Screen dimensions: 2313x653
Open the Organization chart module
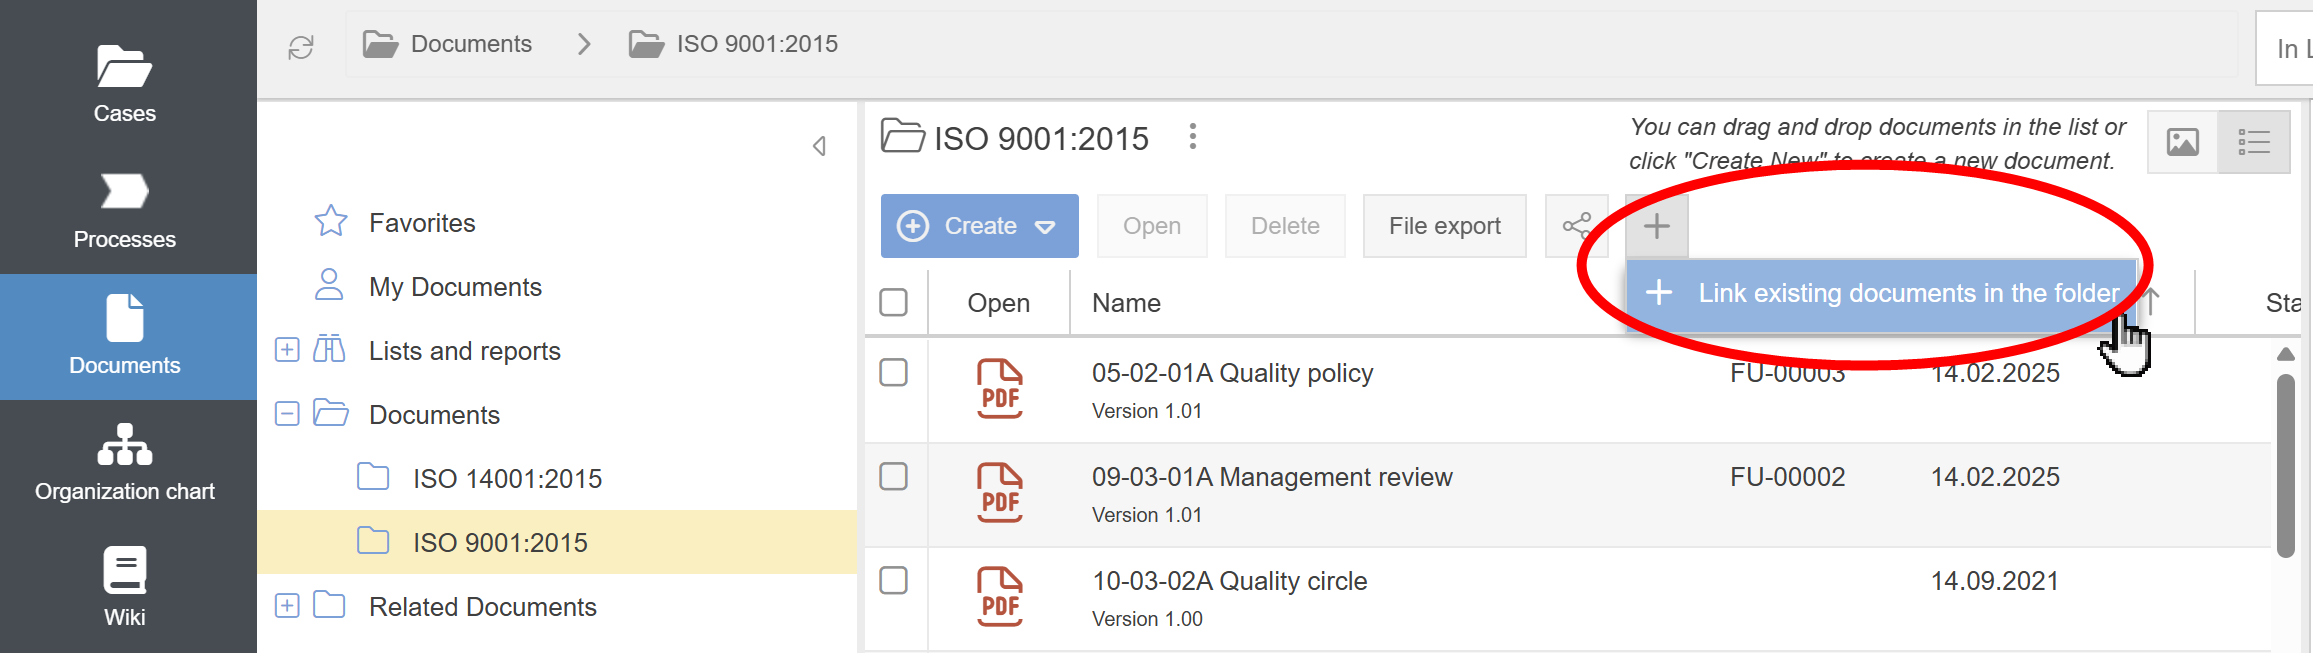pyautogui.click(x=124, y=462)
